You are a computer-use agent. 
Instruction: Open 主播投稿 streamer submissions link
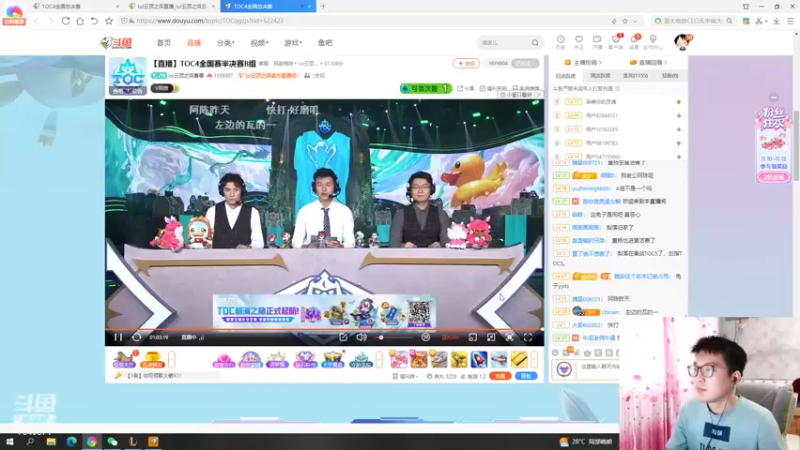tap(583, 62)
